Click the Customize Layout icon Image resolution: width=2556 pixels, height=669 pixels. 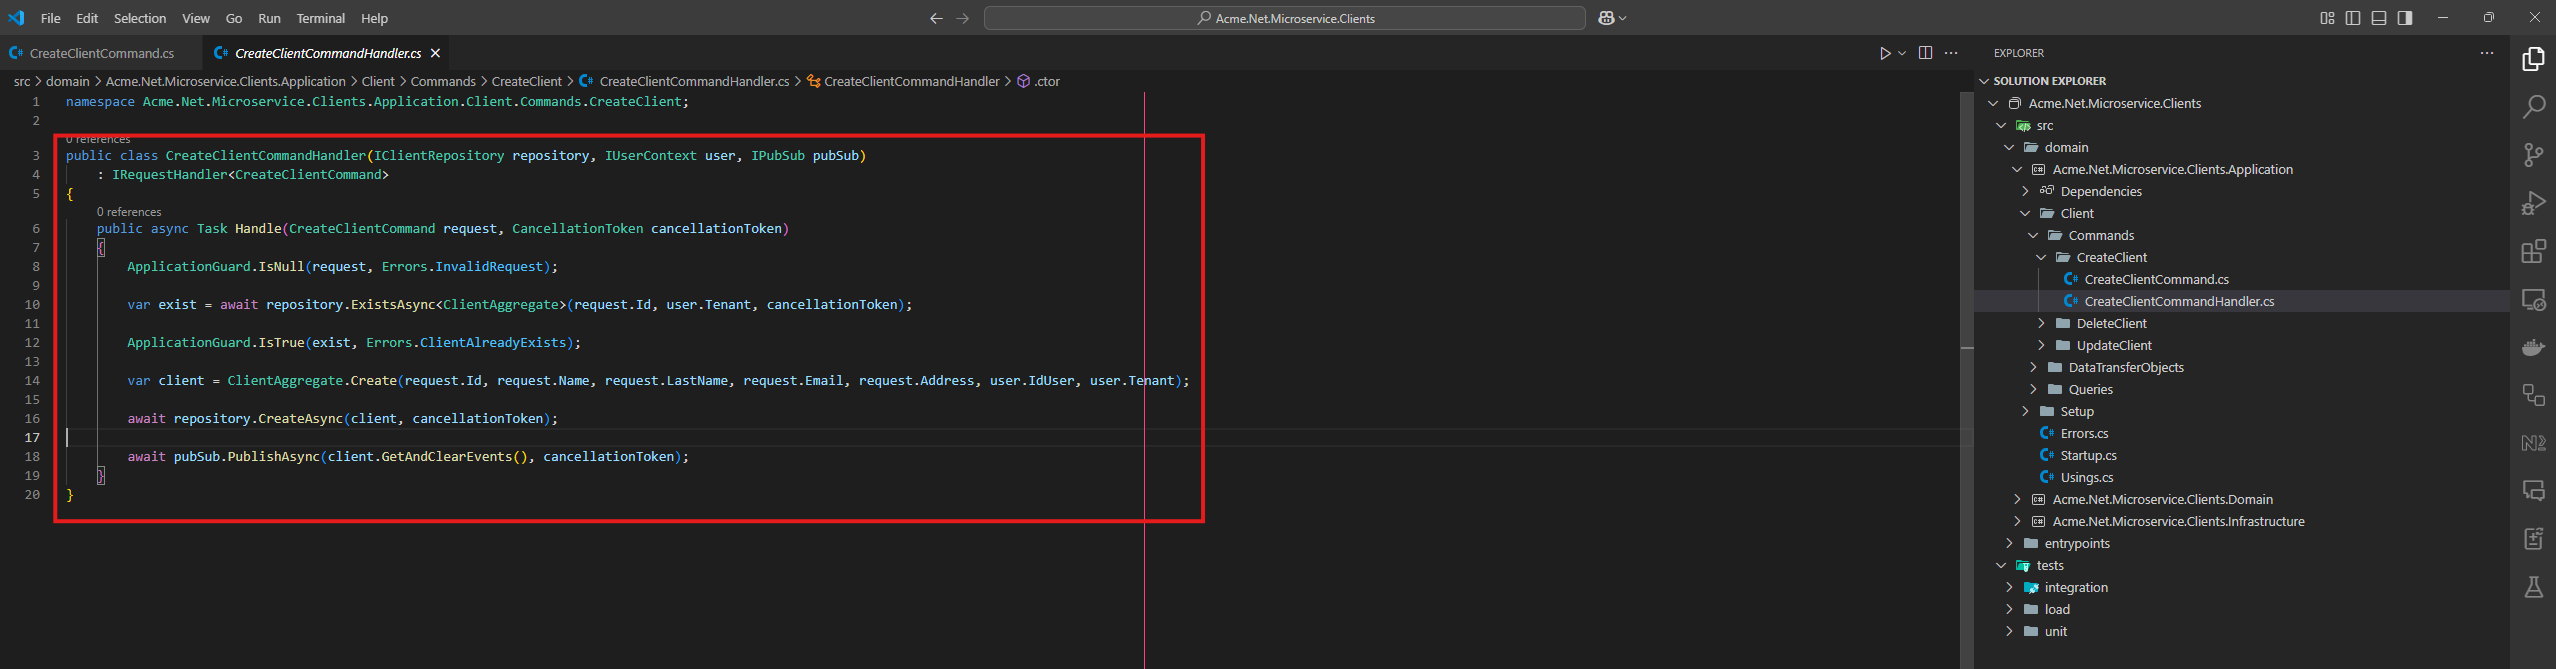(x=2327, y=18)
